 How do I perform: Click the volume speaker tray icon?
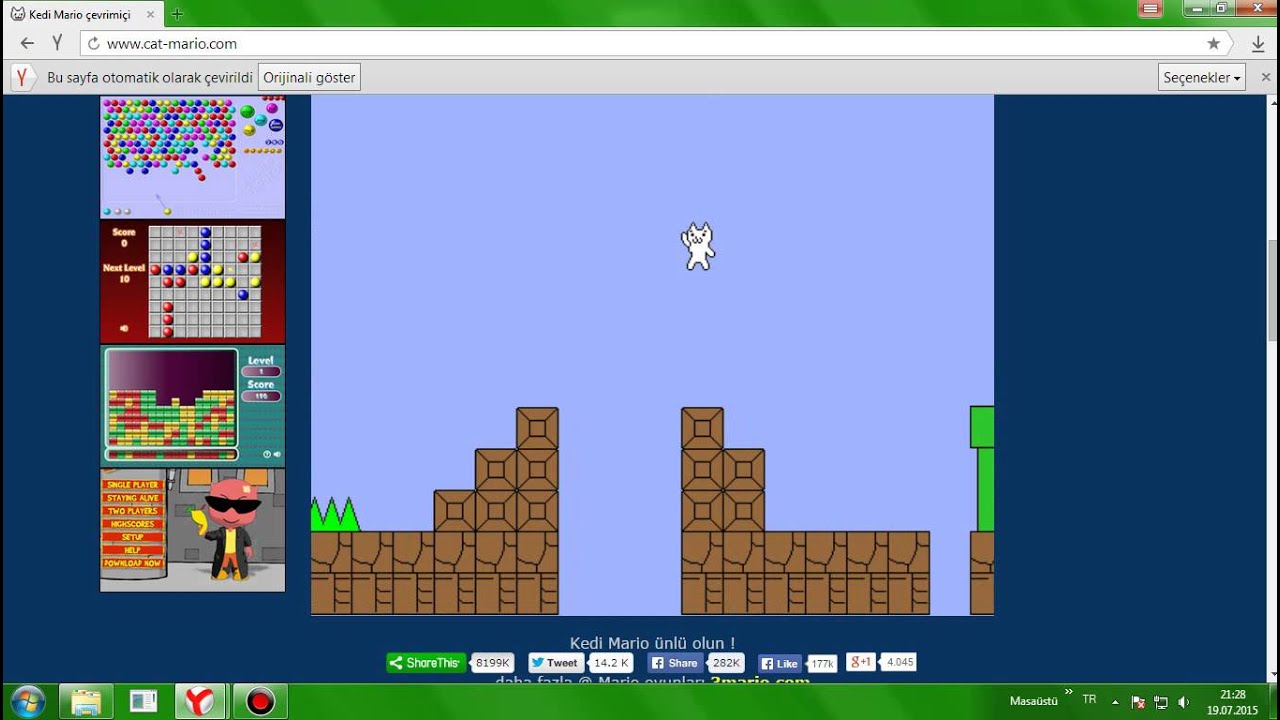click(x=1184, y=701)
